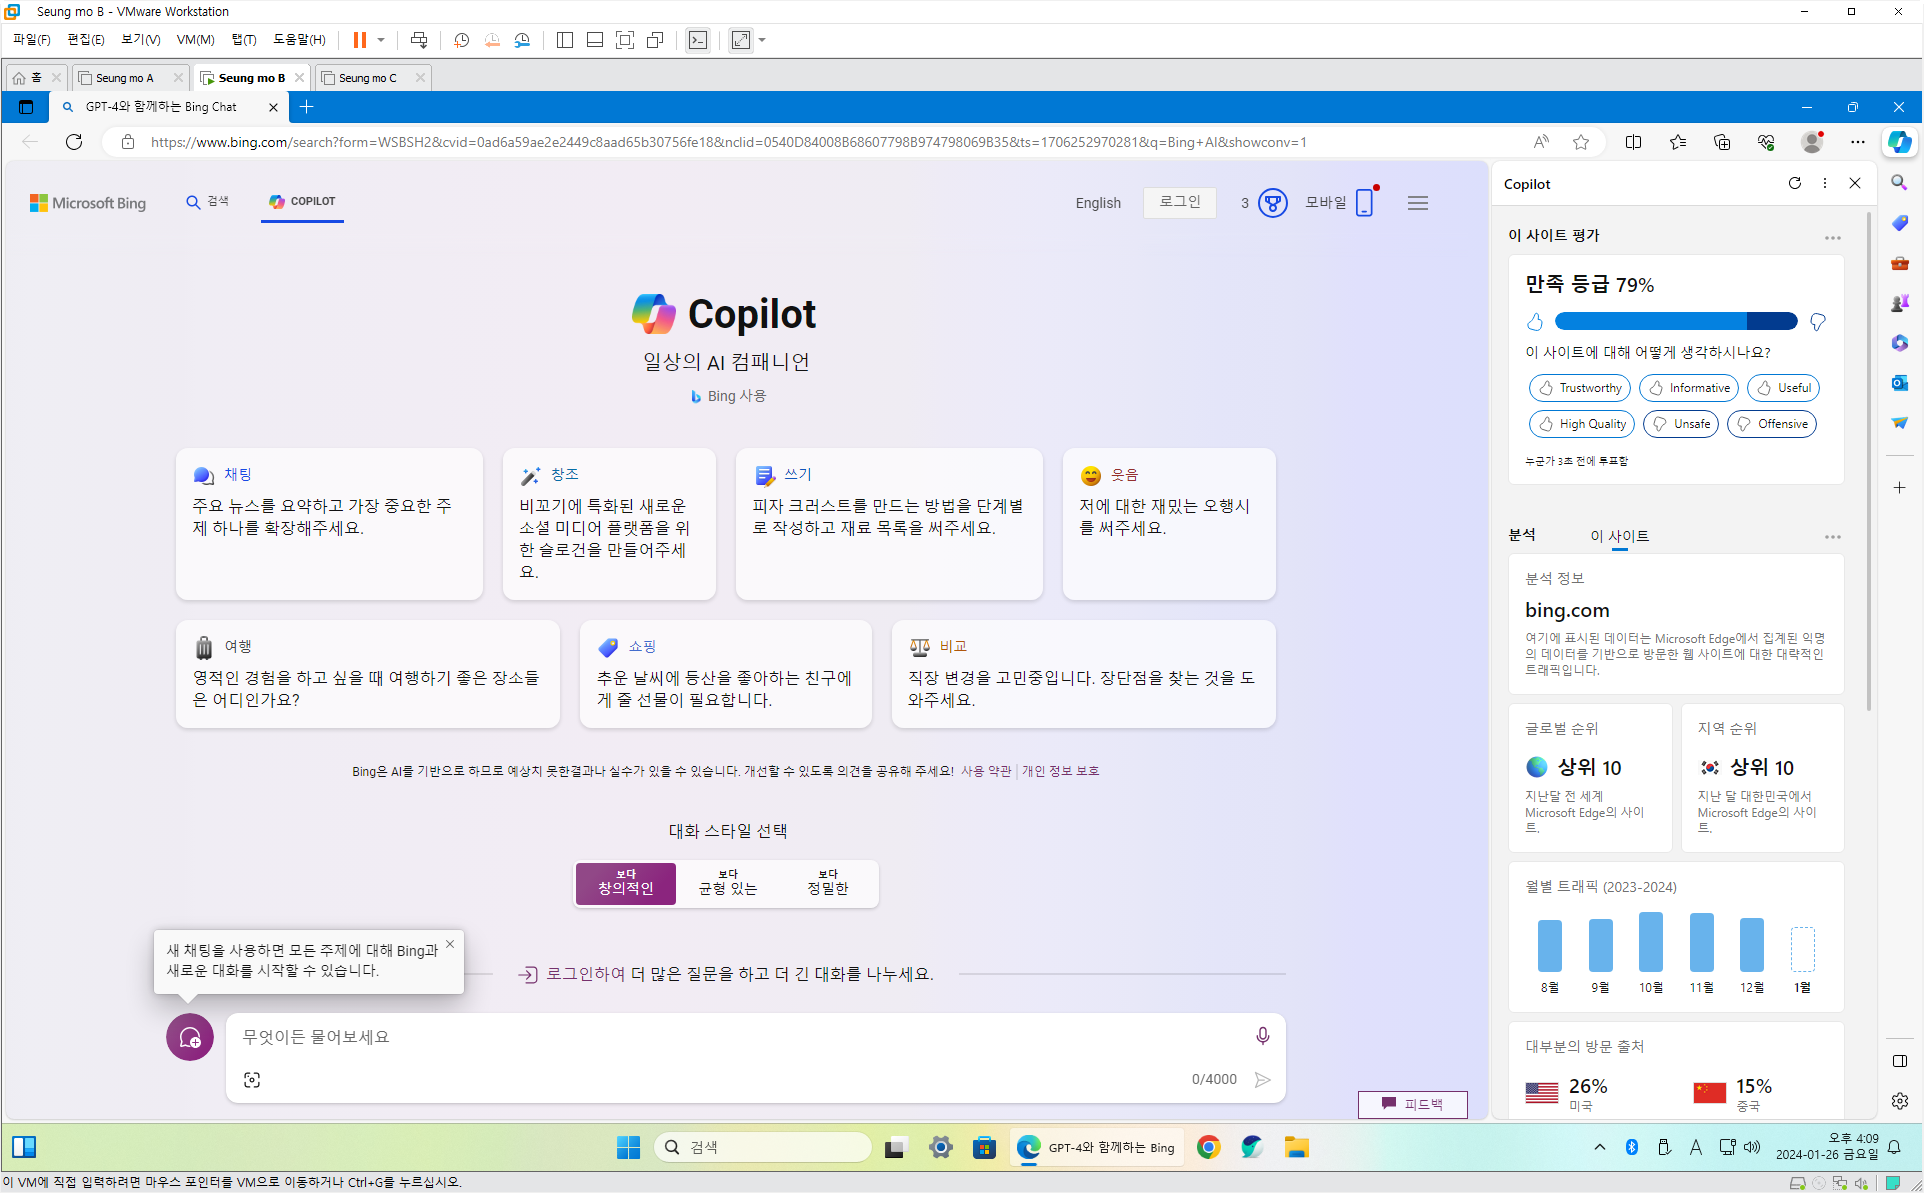Screen dimensions: 1924x1193
Task: Open the VM(M) menu
Action: click(195, 40)
